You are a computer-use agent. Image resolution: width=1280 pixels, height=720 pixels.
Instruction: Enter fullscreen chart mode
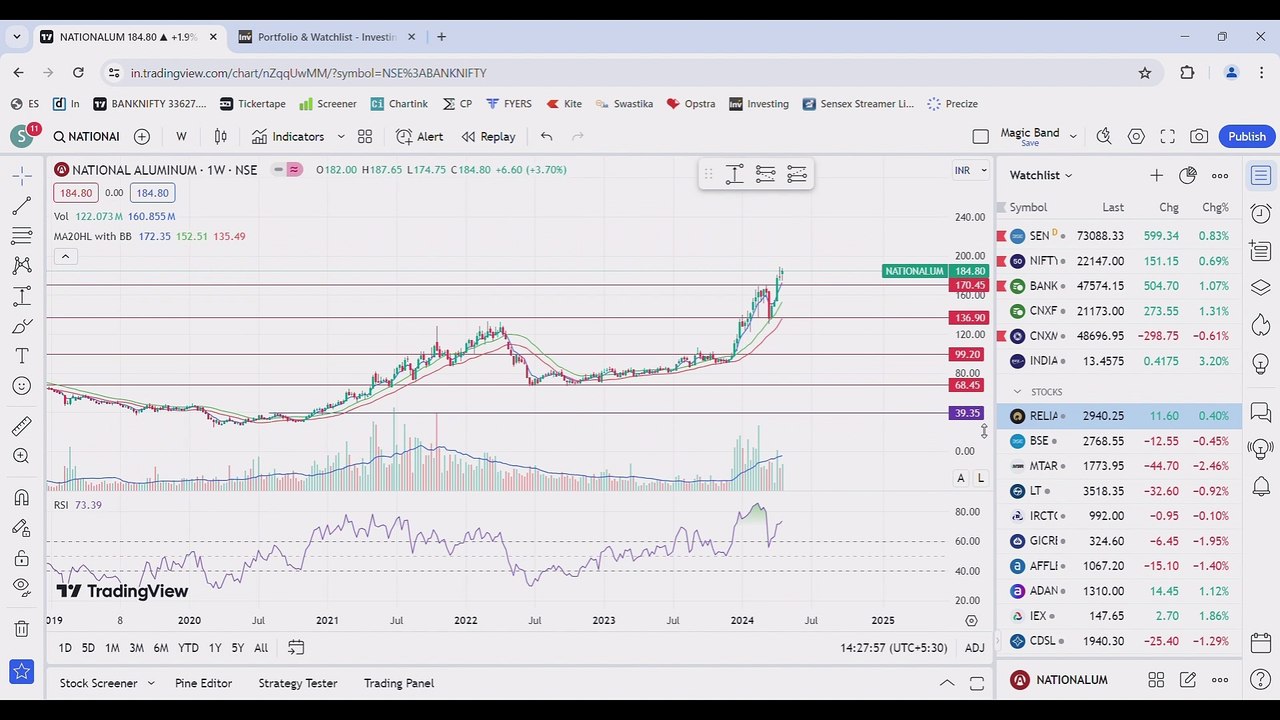pos(1167,136)
